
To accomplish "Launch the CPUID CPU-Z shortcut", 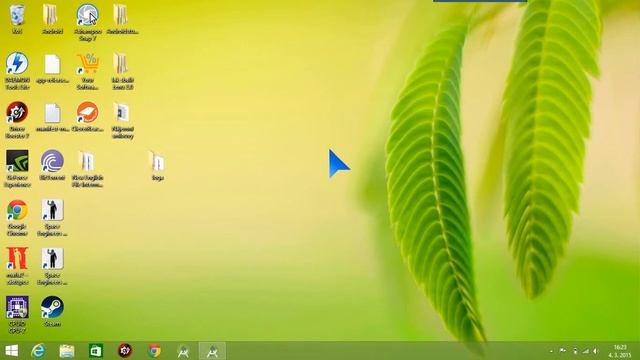I will click(17, 308).
